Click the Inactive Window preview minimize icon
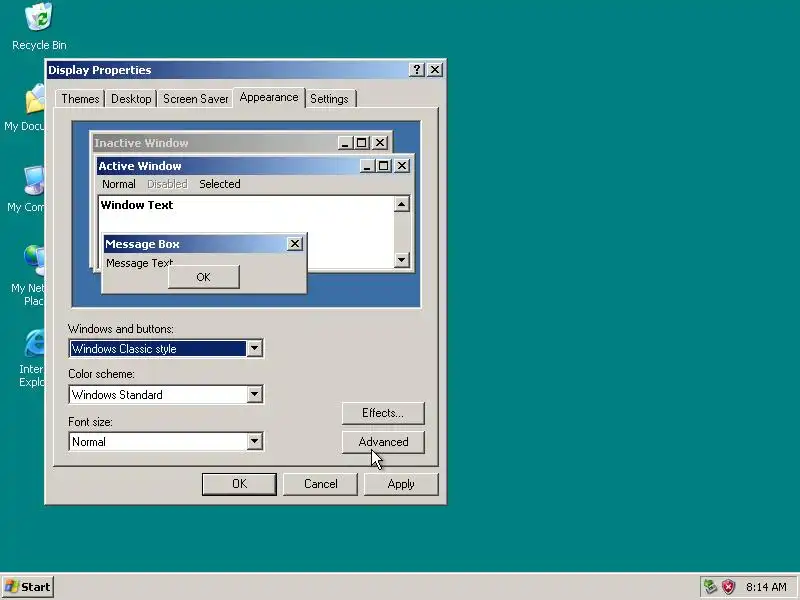 click(345, 143)
